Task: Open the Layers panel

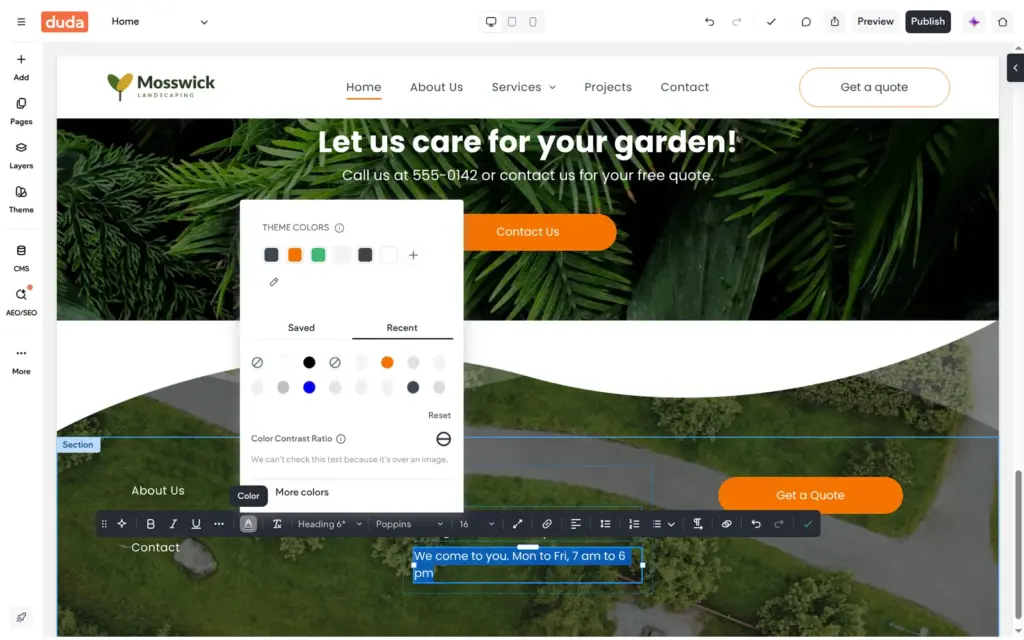Action: (21, 155)
